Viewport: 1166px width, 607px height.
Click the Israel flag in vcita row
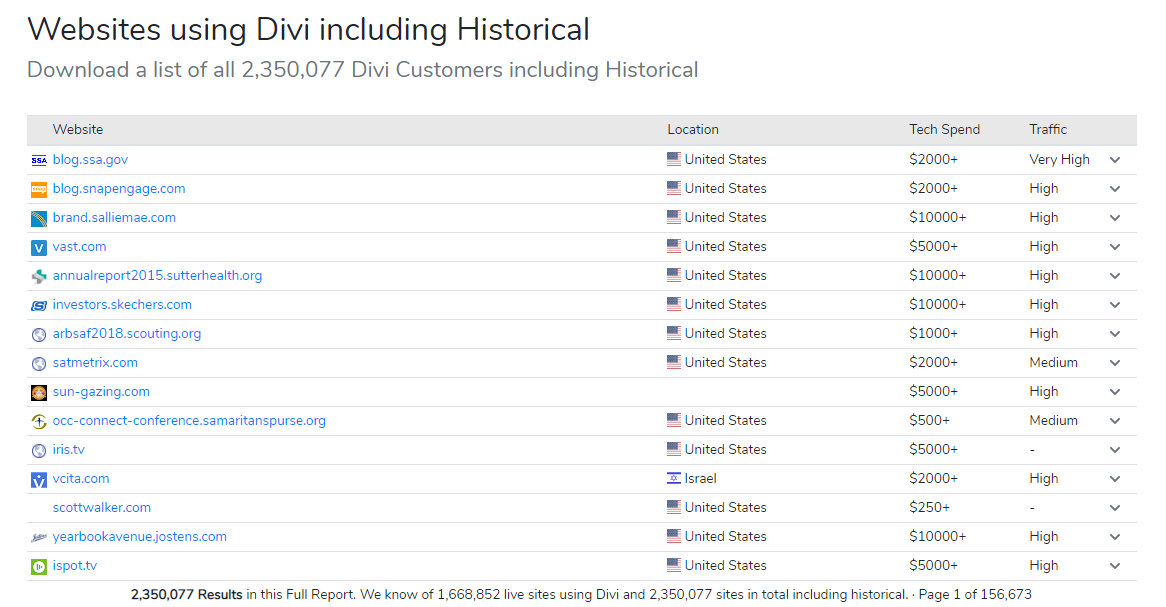pyautogui.click(x=674, y=479)
